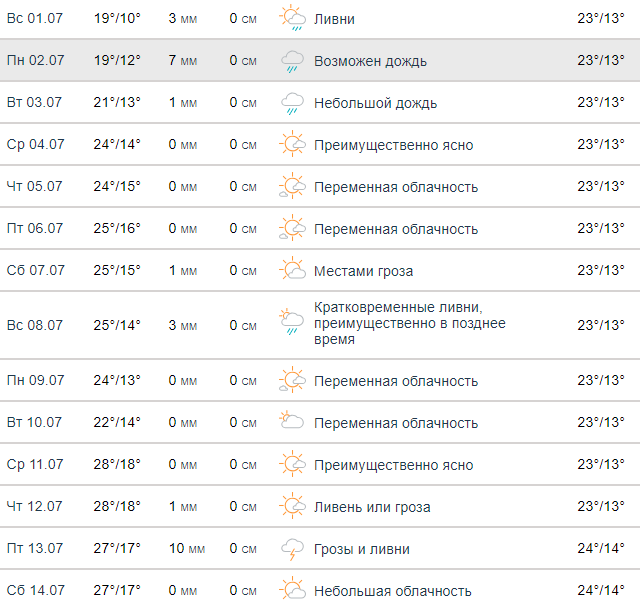Click the mostly sunny icon for Wednesday 04.07

(x=292, y=145)
